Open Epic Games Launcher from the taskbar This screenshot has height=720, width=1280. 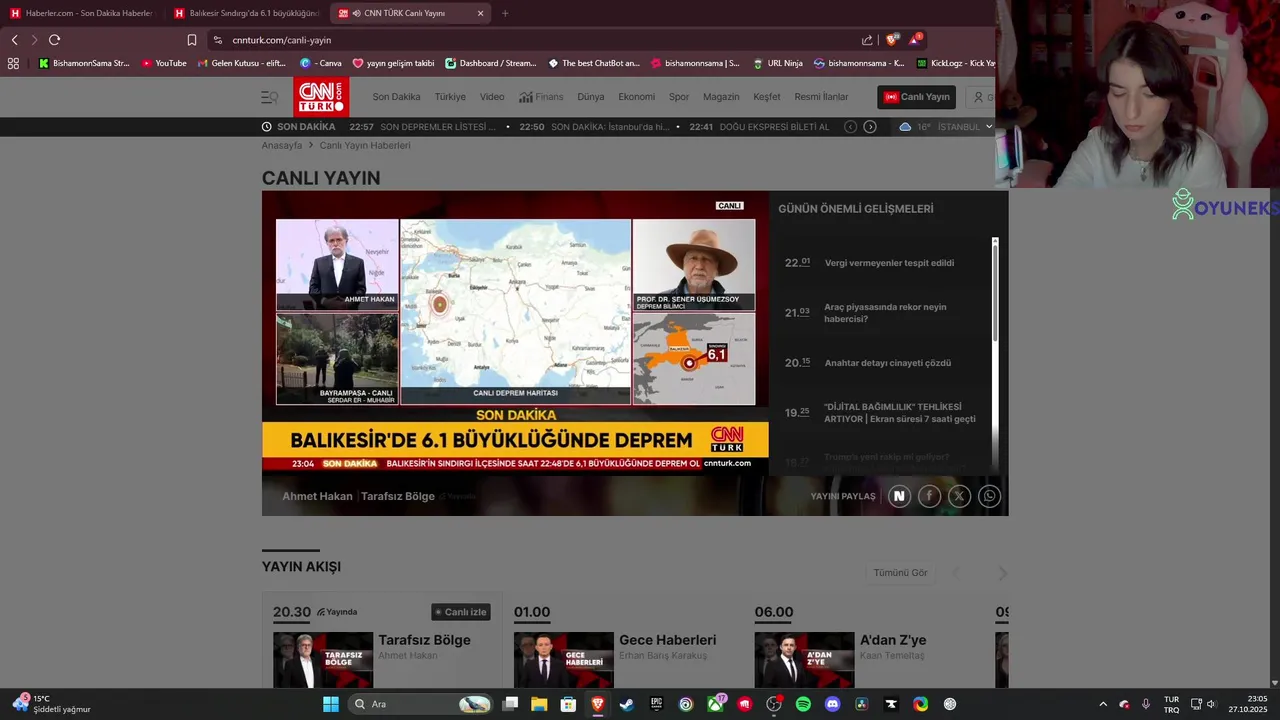[656, 704]
